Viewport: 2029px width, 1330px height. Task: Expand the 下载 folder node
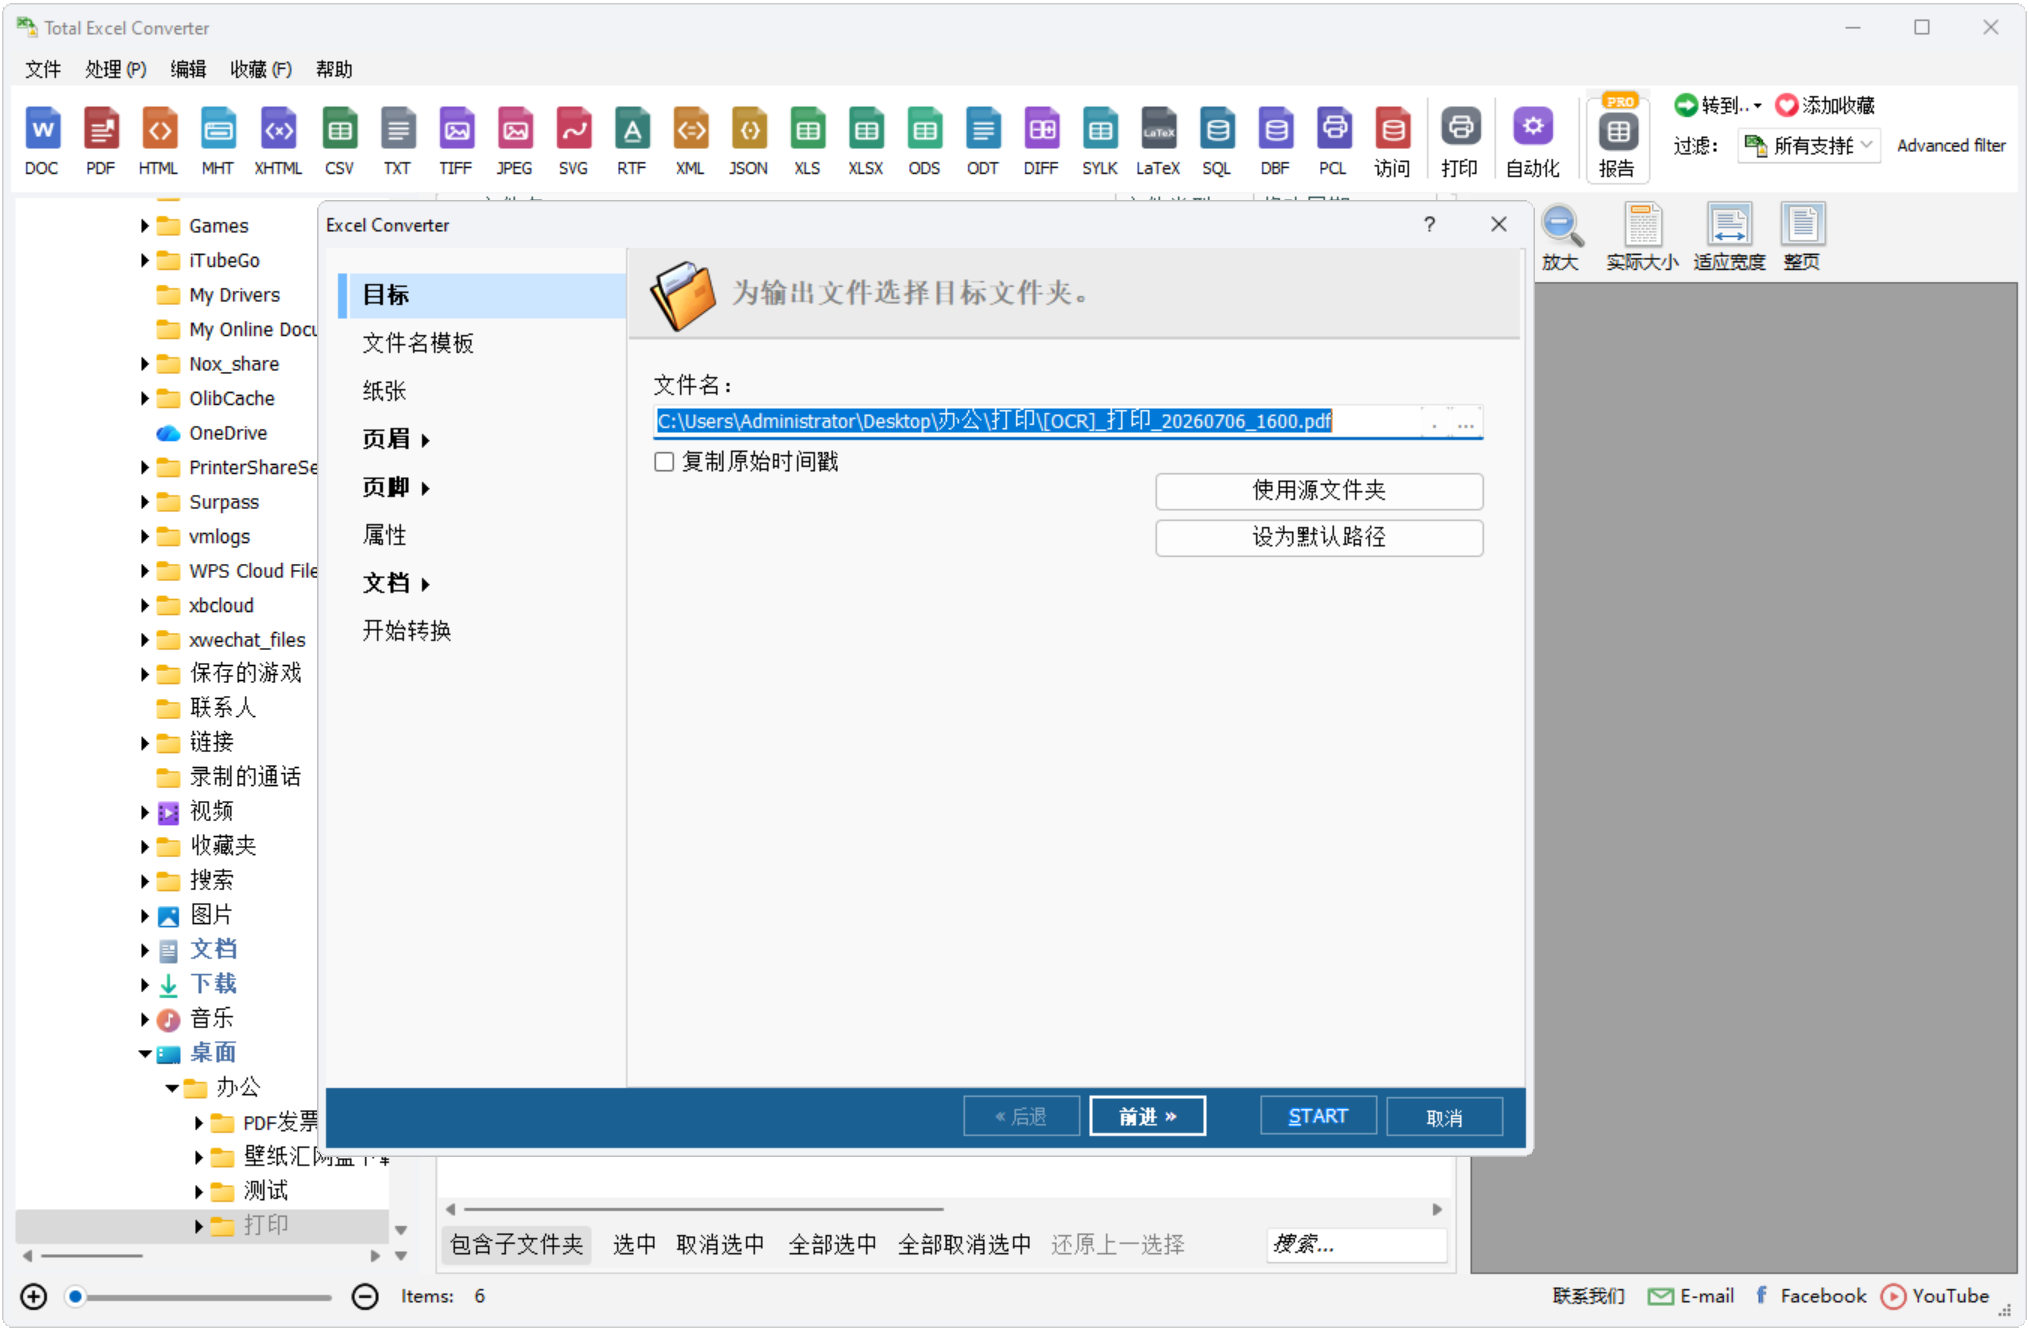pos(144,985)
